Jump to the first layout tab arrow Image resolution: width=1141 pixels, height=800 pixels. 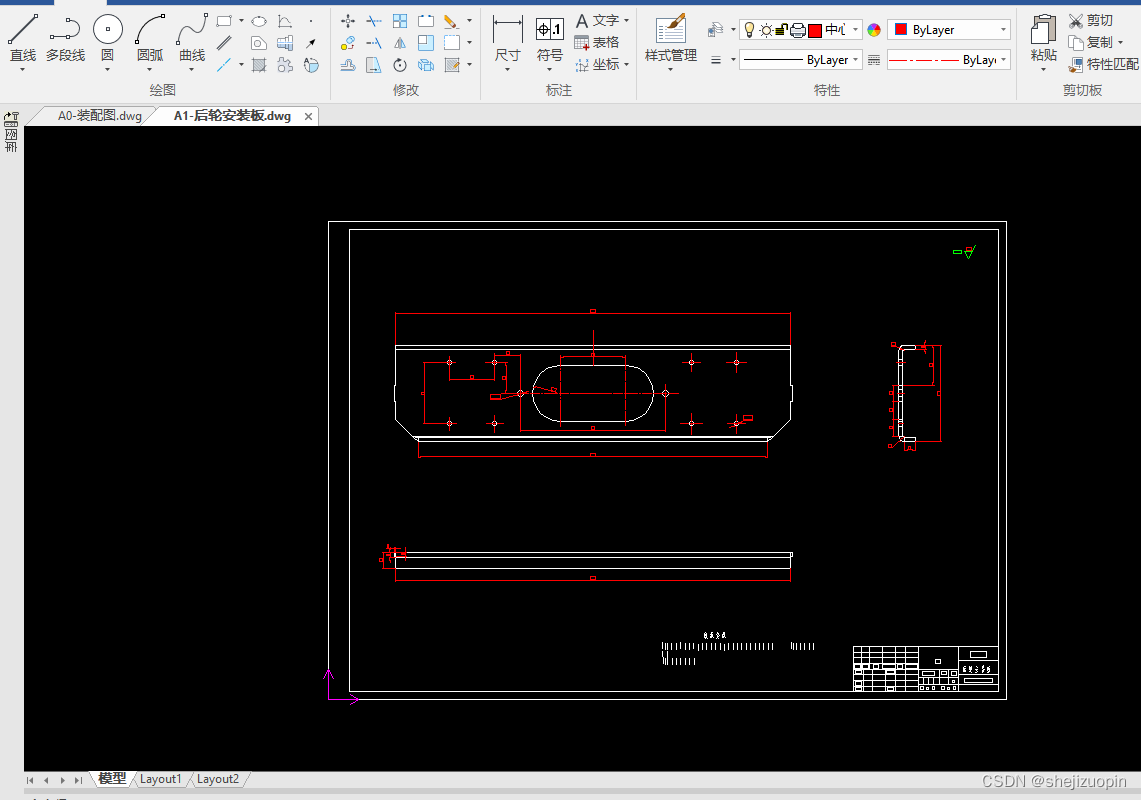pos(30,780)
